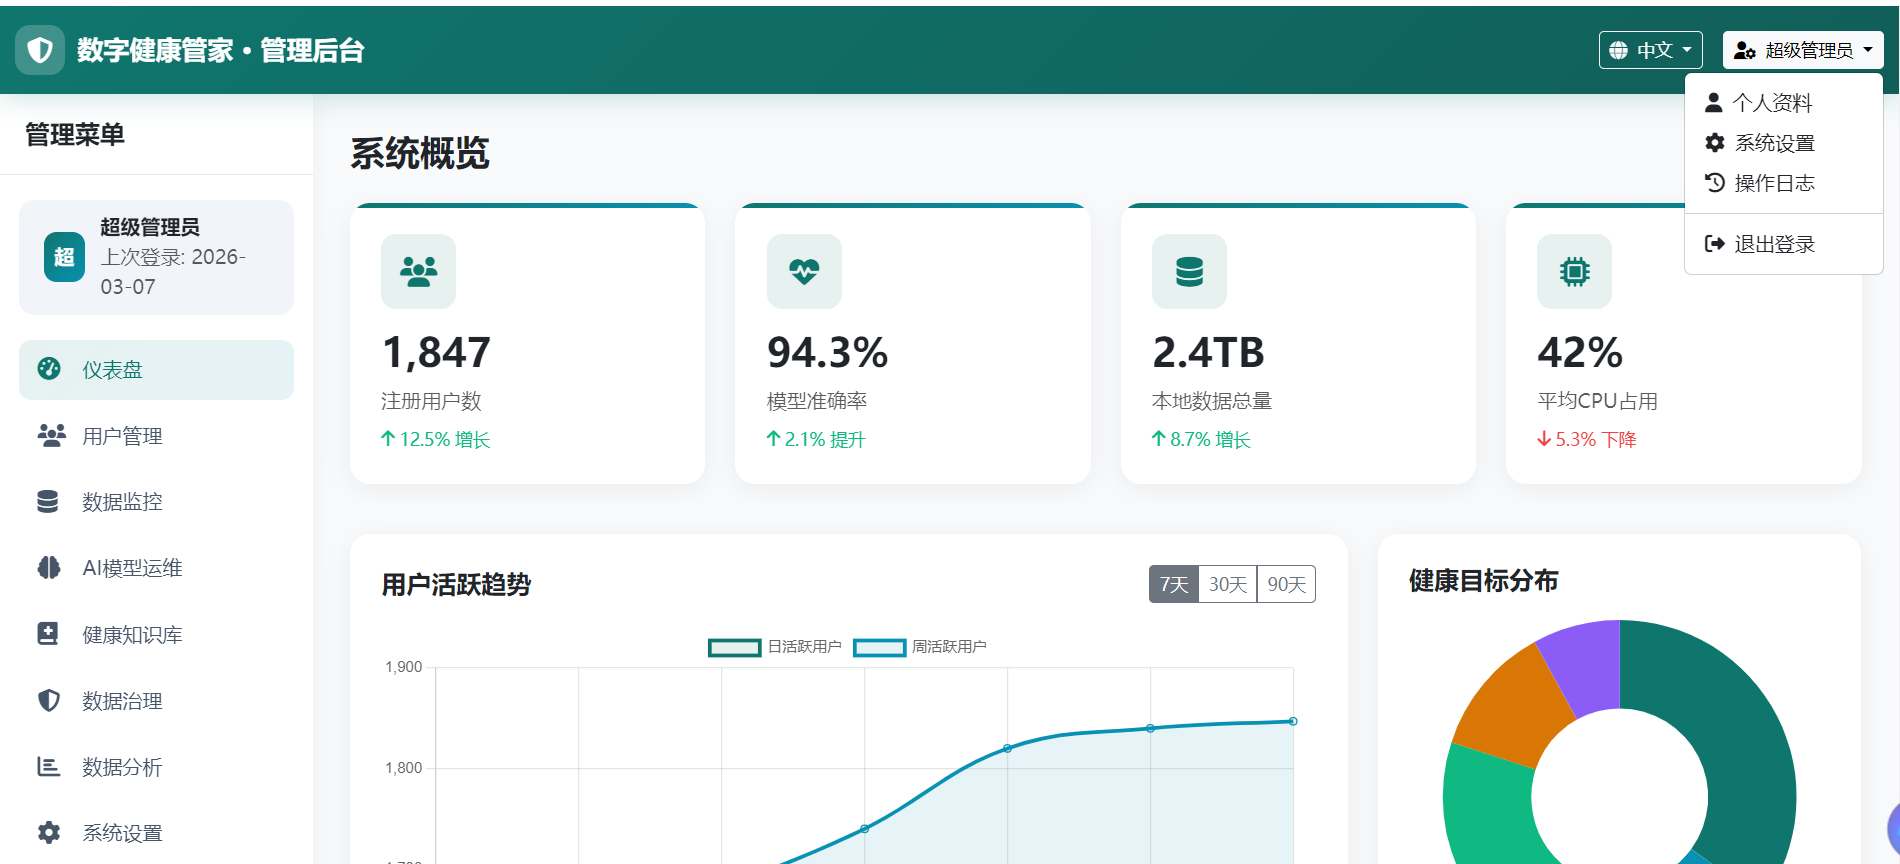Image resolution: width=1900 pixels, height=864 pixels.
Task: Click the dashboard gauge icon for 仪表盘
Action: coord(49,369)
